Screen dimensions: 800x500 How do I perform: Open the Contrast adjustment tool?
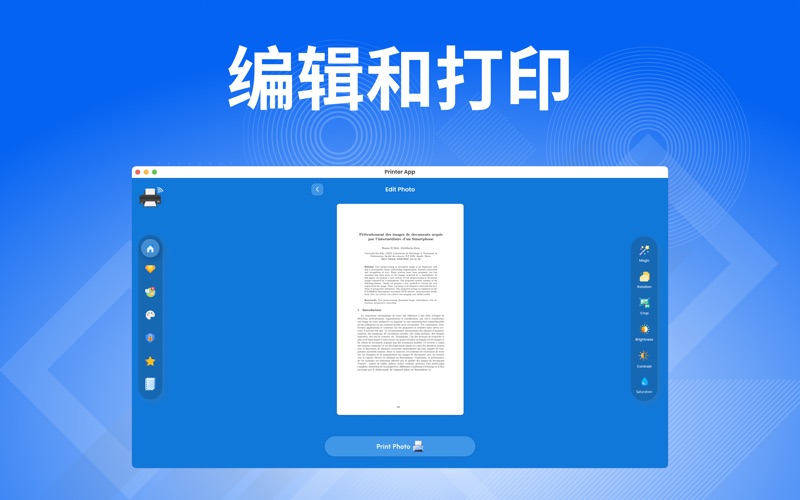(x=644, y=359)
